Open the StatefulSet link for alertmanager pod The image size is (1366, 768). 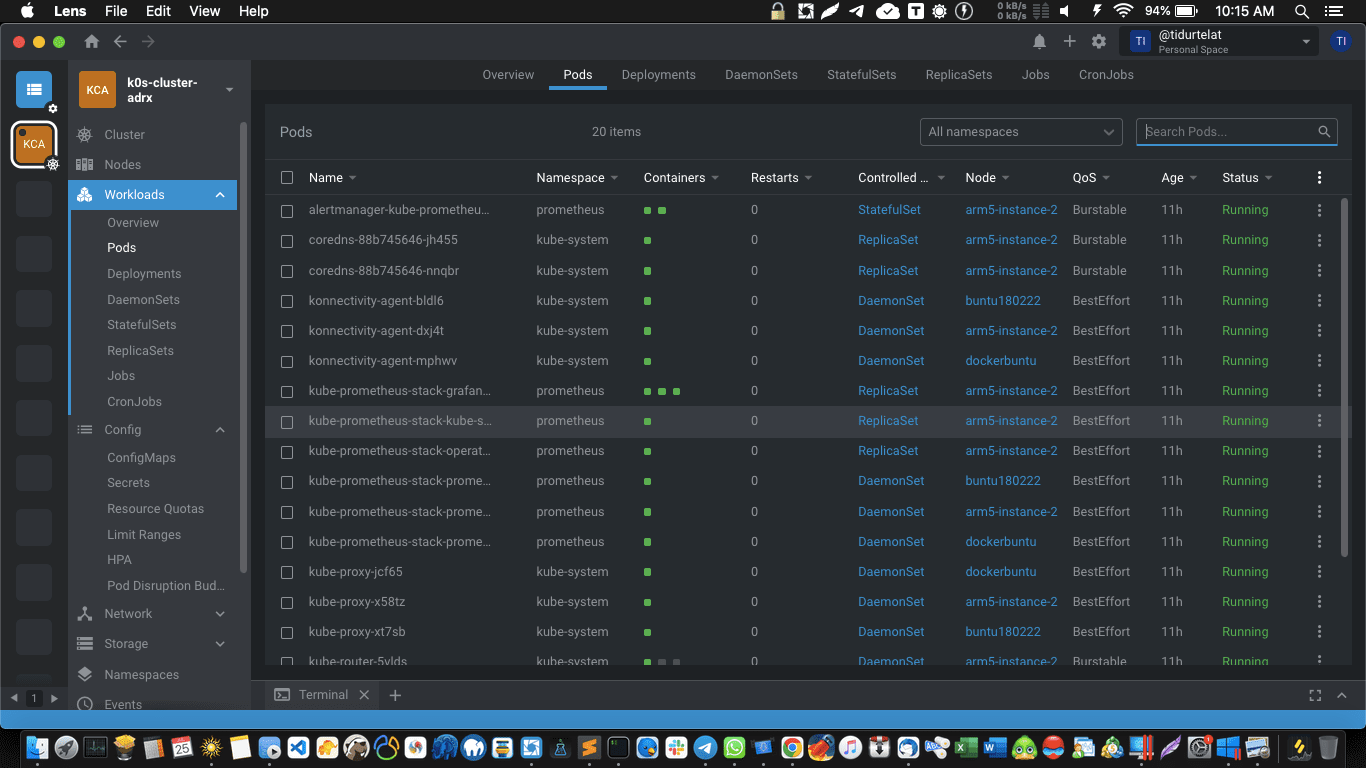[889, 210]
